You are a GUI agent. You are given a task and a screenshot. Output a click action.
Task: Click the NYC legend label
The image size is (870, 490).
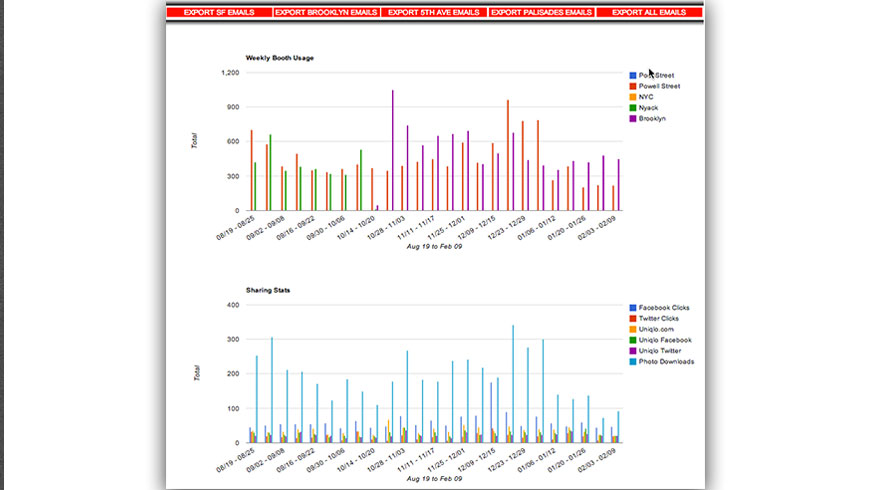coord(646,97)
